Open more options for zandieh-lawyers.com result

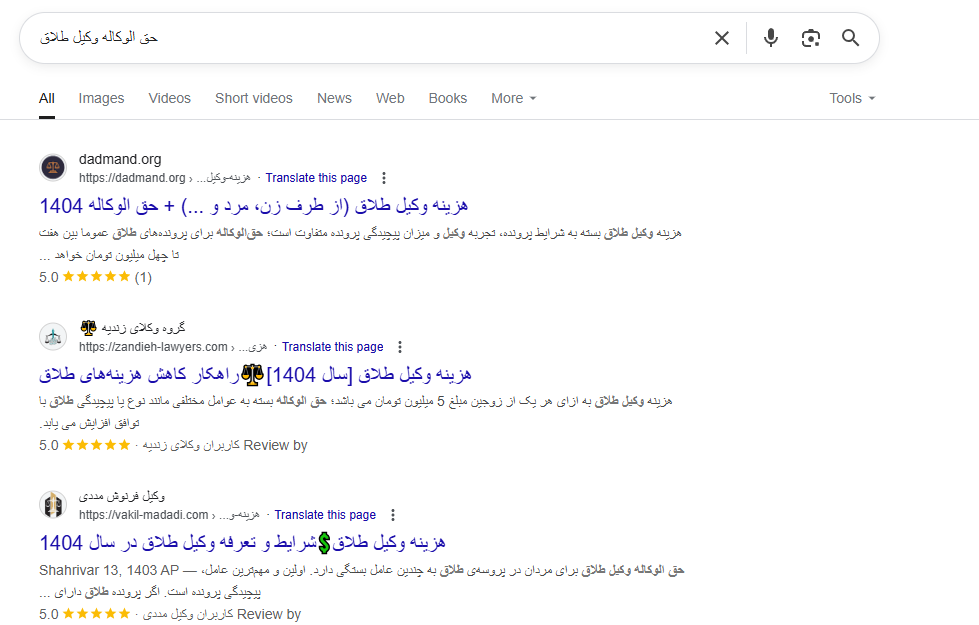[400, 347]
